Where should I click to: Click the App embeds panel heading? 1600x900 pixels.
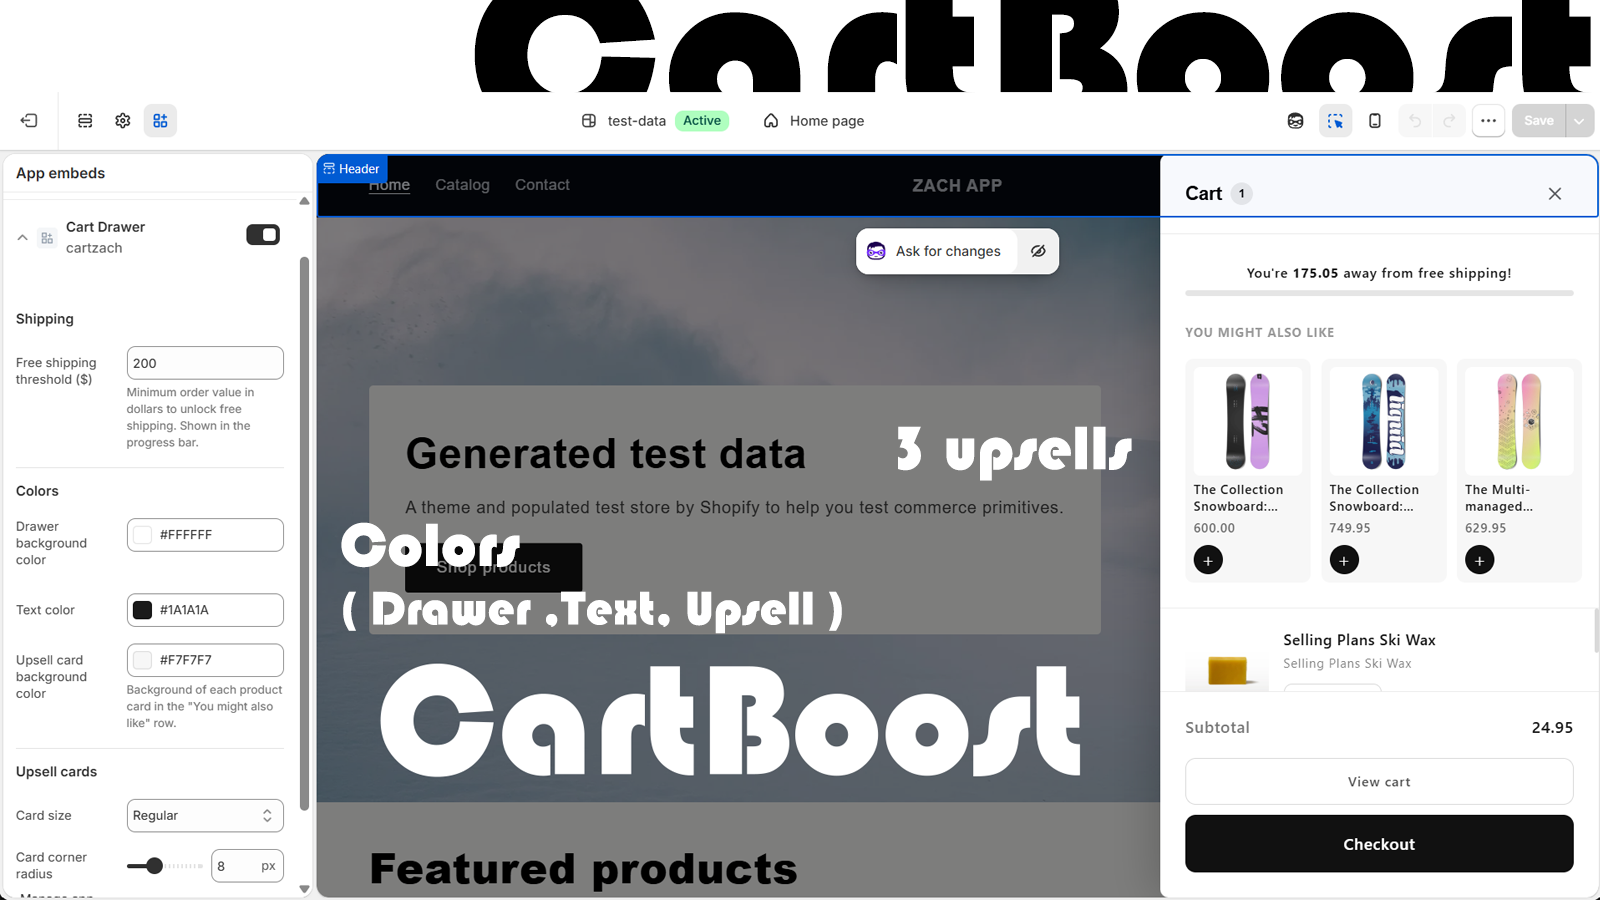click(60, 173)
